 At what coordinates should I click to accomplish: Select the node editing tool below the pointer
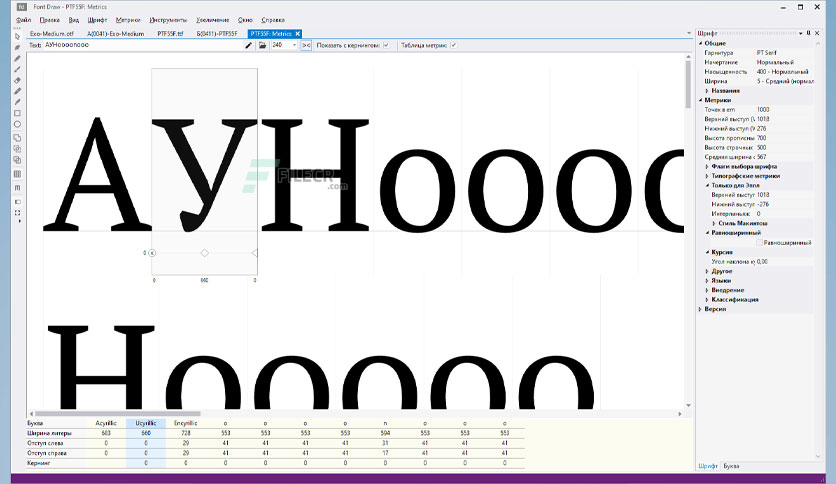click(x=18, y=47)
